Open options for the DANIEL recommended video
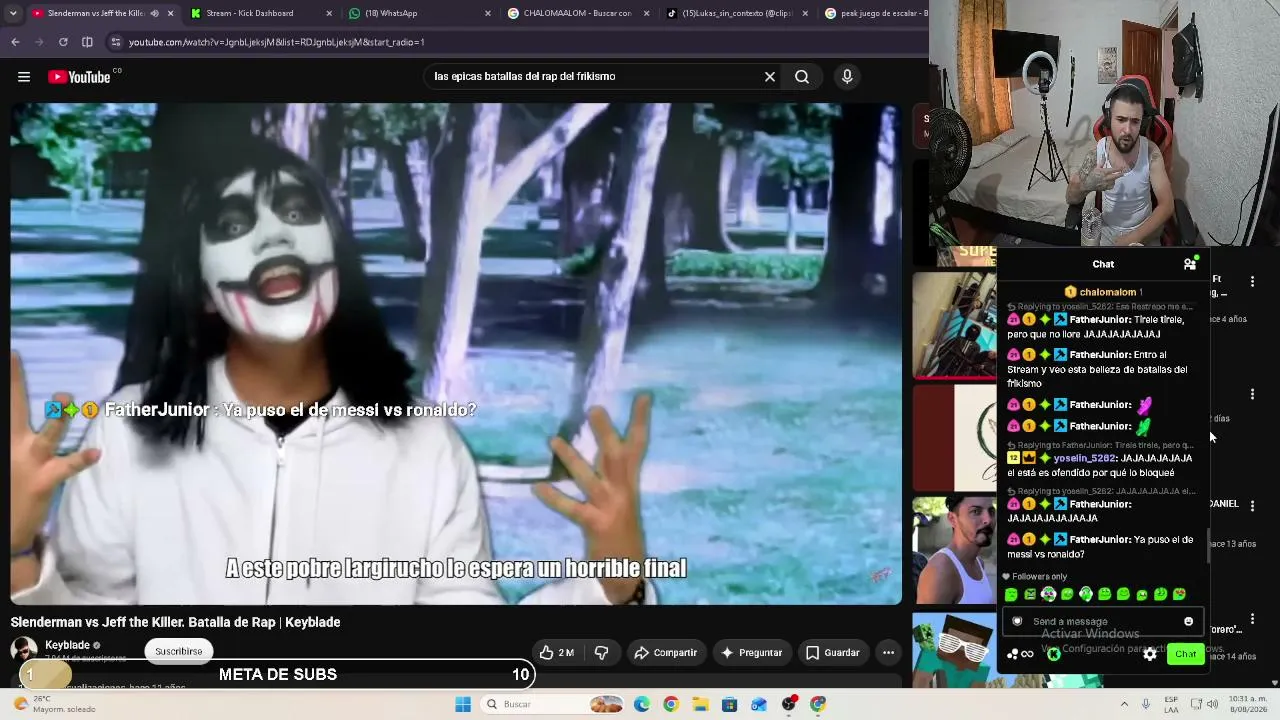Viewport: 1280px width, 720px height. point(1252,507)
